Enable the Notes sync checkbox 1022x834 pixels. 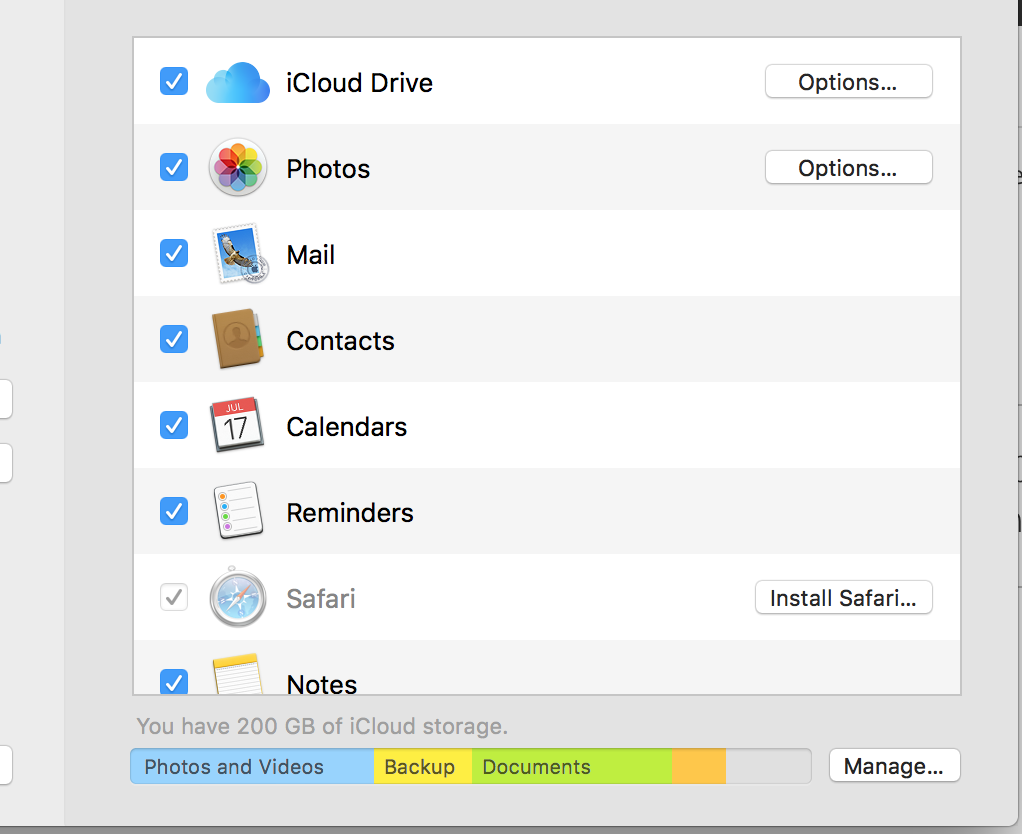173,682
